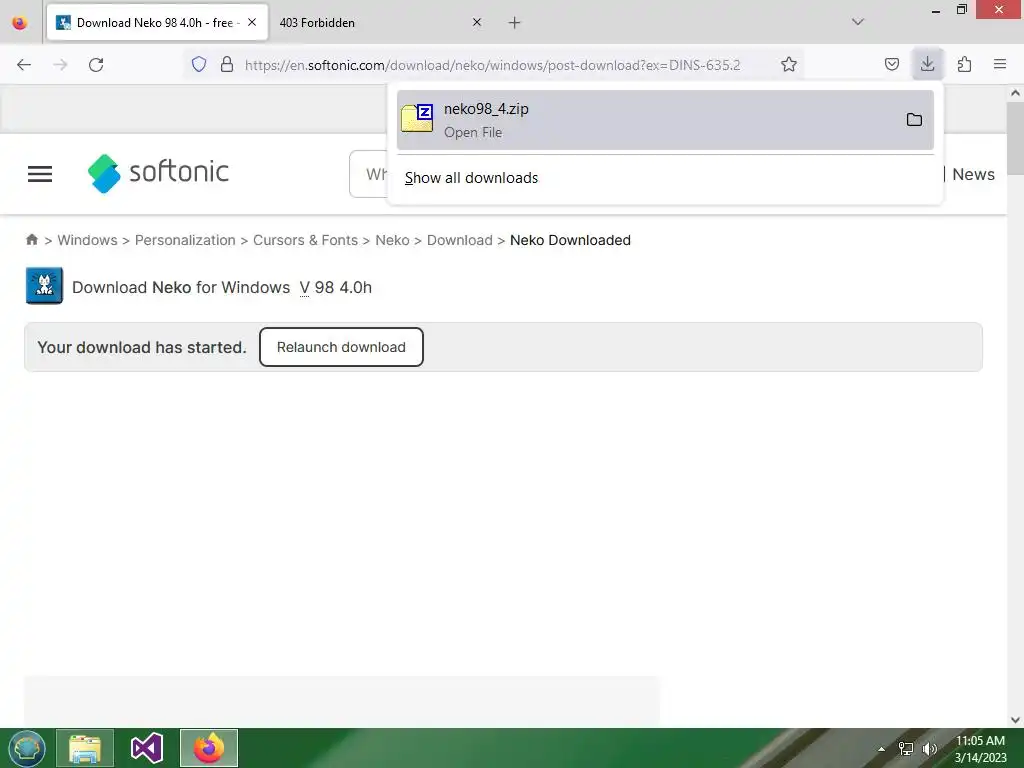Viewport: 1024px width, 768px height.
Task: Close the Download Neko tab
Action: 252,22
